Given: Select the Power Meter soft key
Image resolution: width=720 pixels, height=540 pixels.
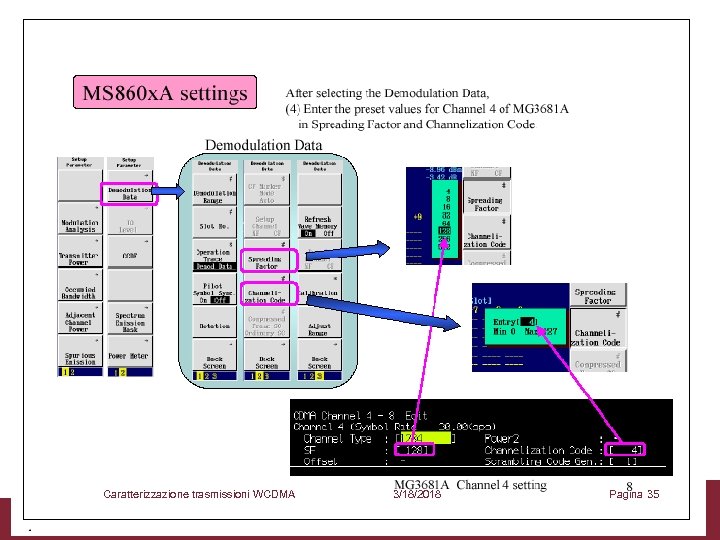Looking at the screenshot, I should coord(130,352).
